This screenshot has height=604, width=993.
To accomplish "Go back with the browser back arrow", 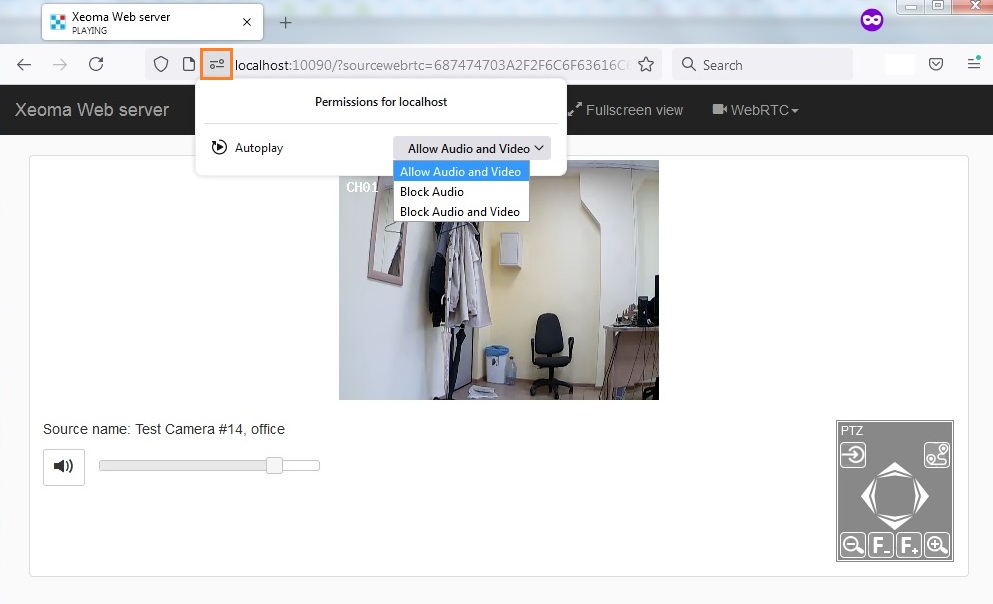I will click(x=24, y=65).
